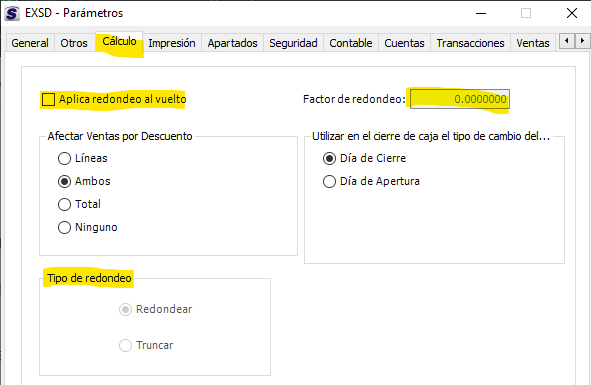The image size is (591, 385).
Task: Open the Apartados tab
Action: [233, 43]
